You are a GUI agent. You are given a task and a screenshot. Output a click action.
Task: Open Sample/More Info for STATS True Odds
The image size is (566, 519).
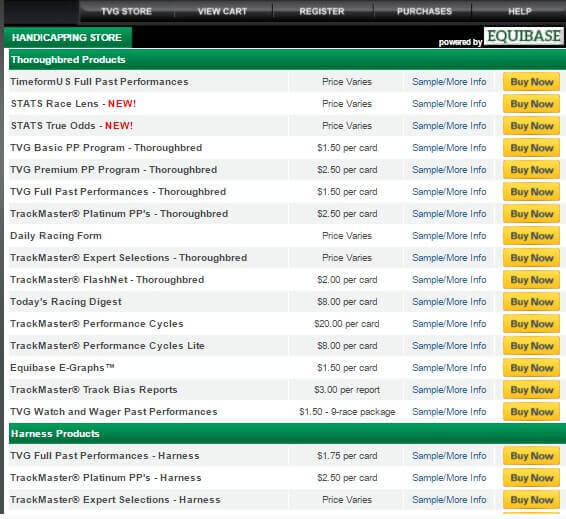449,126
